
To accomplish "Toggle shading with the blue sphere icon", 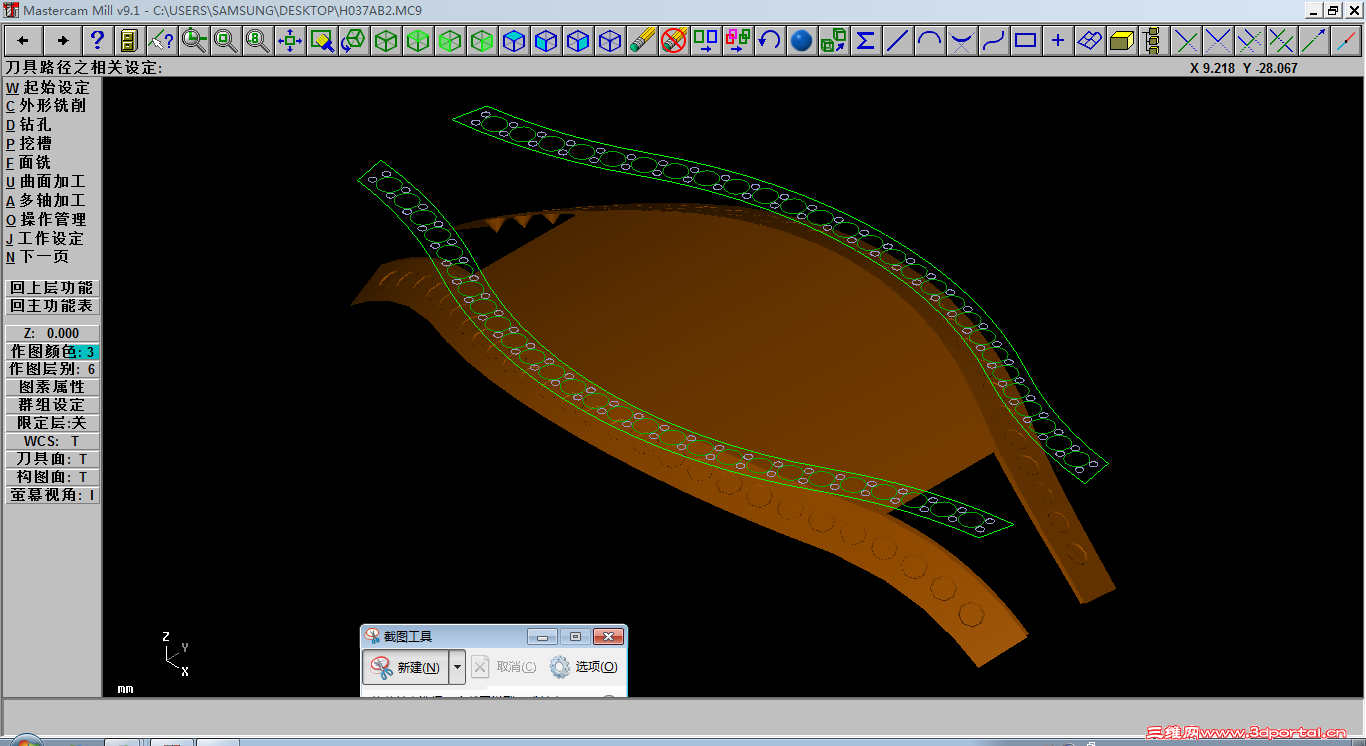I will 801,41.
